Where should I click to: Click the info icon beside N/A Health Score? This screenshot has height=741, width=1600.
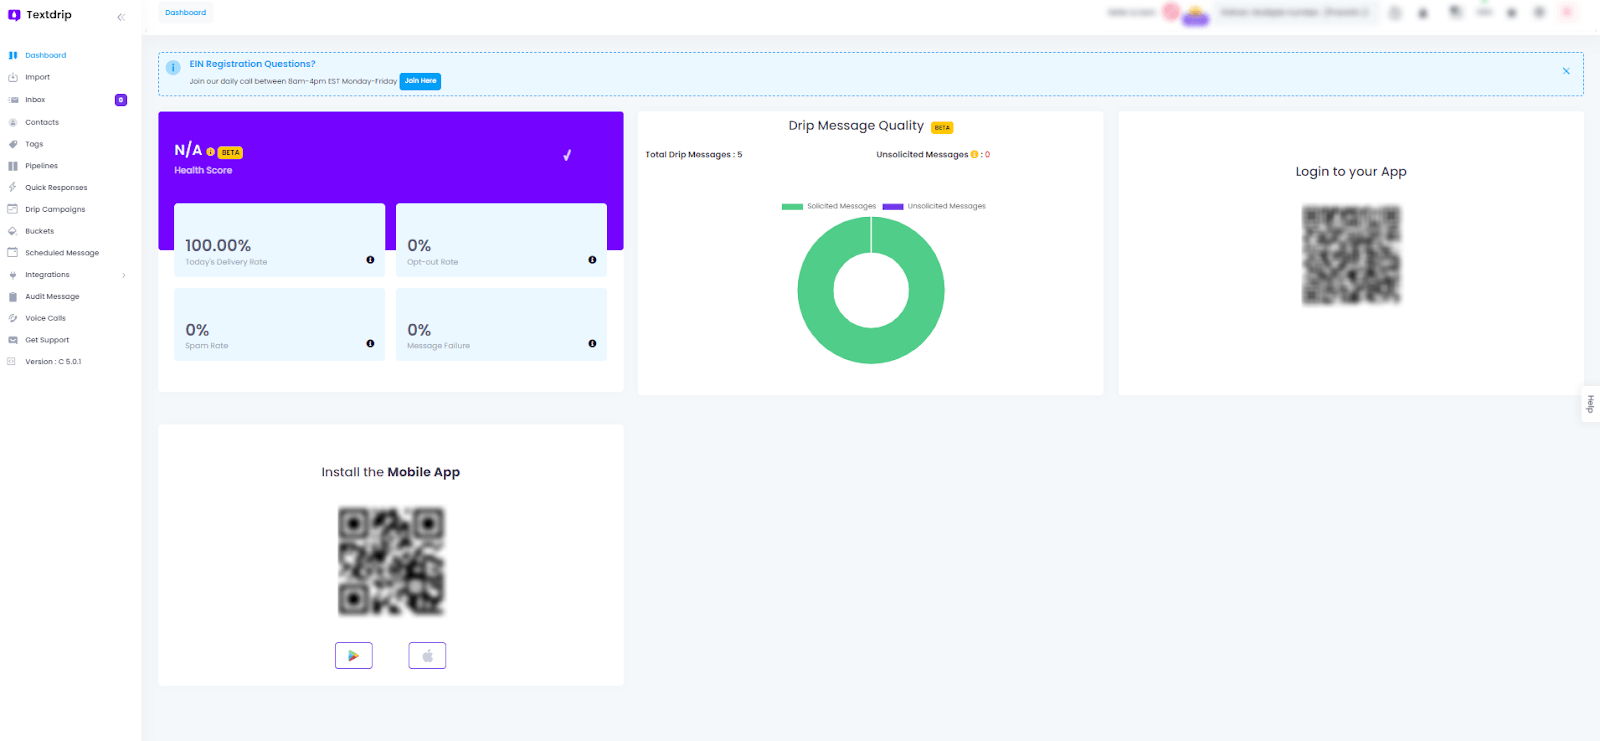pyautogui.click(x=210, y=152)
